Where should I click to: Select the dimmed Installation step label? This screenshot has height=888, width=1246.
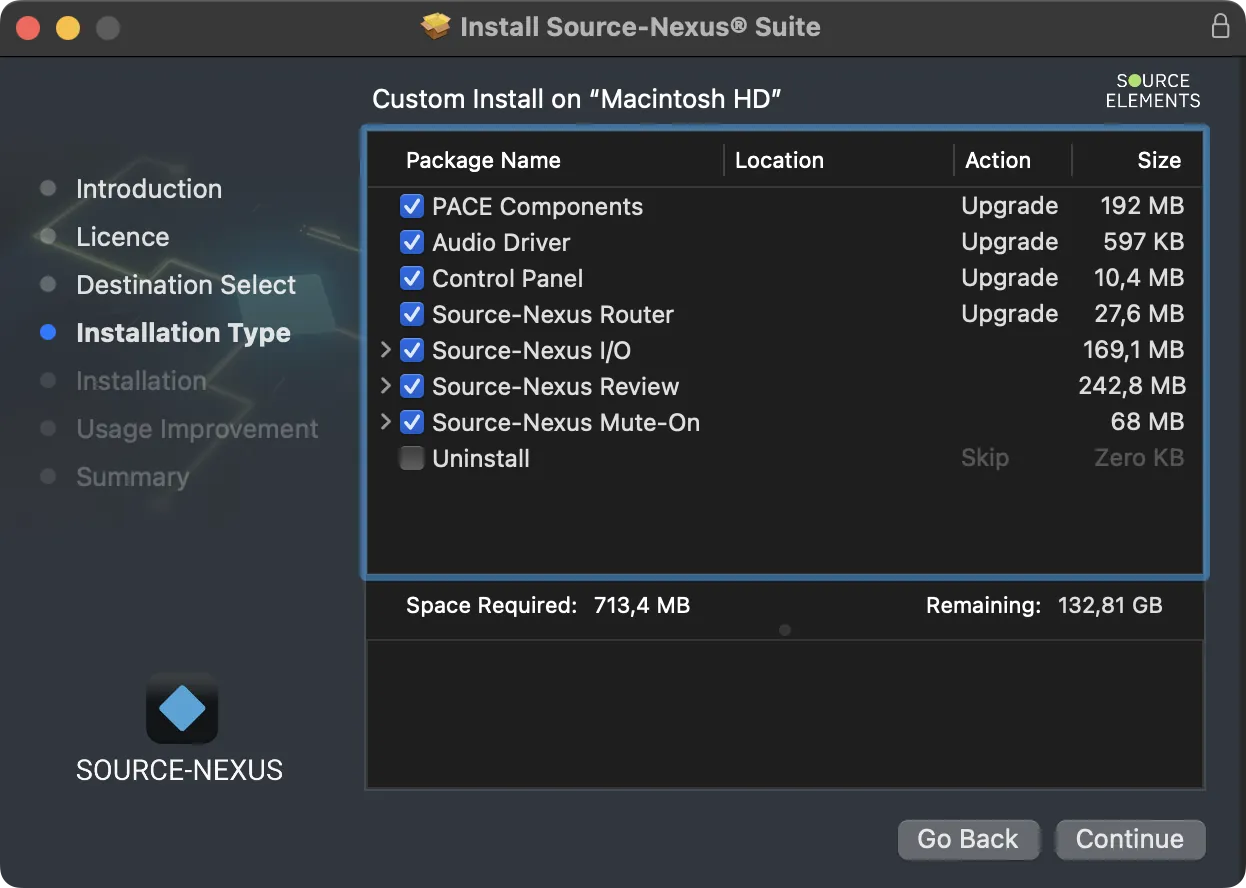141,381
